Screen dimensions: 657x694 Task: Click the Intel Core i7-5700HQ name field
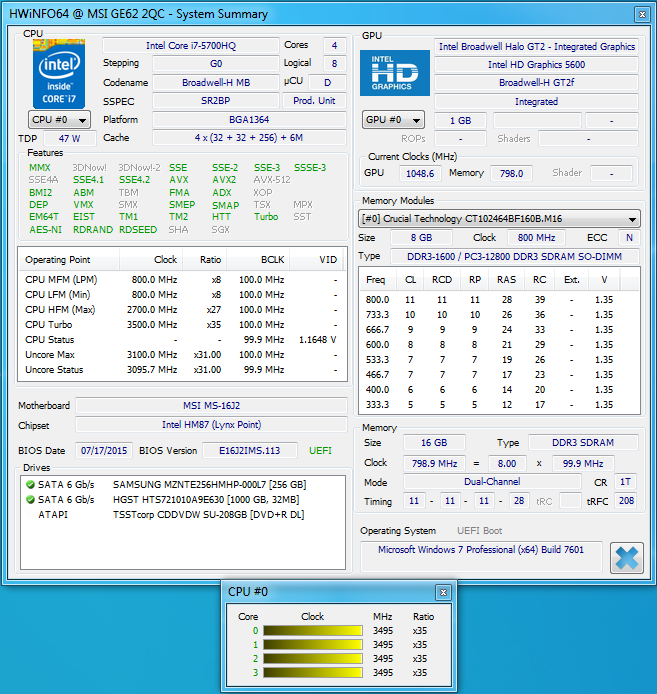coord(191,46)
